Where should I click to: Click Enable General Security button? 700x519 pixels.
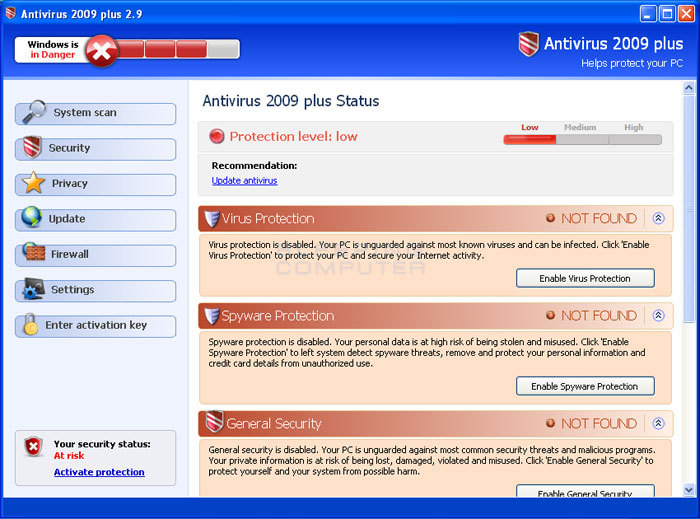click(x=585, y=490)
